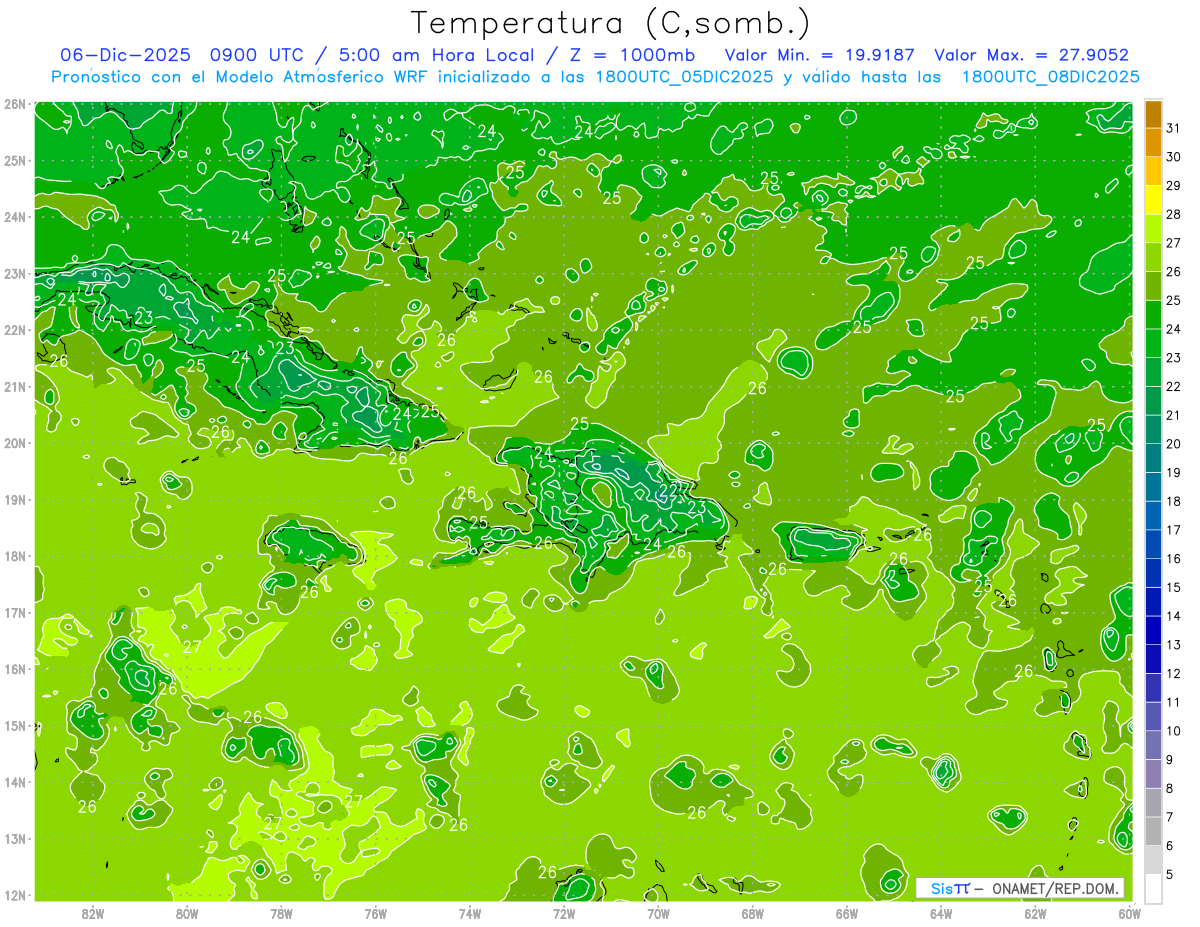This screenshot has height=927, width=1200.
Task: Pick the purple colorbar segment between 9 and 10
Action: click(1154, 745)
